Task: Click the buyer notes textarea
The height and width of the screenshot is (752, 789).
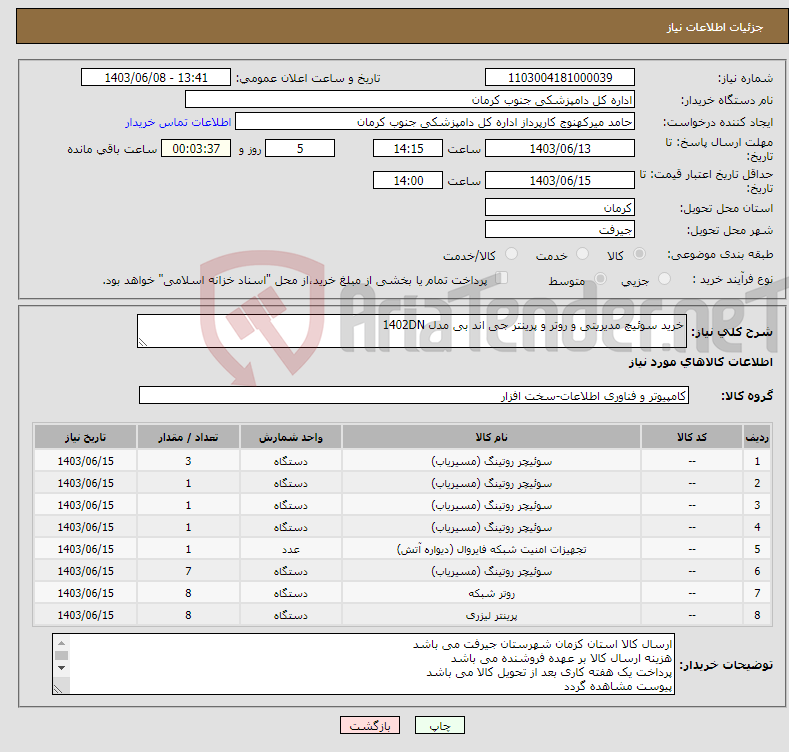Action: (363, 664)
